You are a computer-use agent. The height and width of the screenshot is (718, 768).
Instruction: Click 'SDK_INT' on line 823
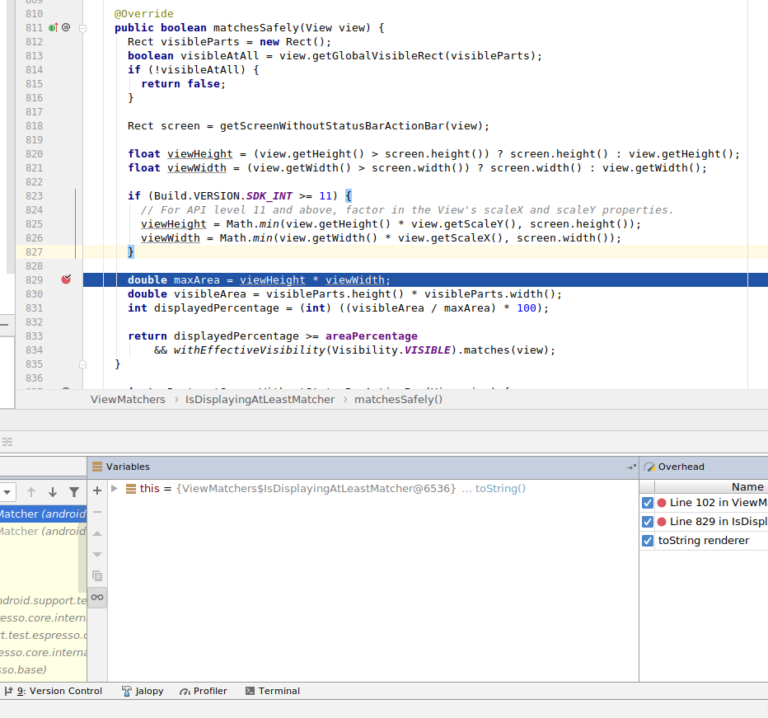(x=269, y=196)
